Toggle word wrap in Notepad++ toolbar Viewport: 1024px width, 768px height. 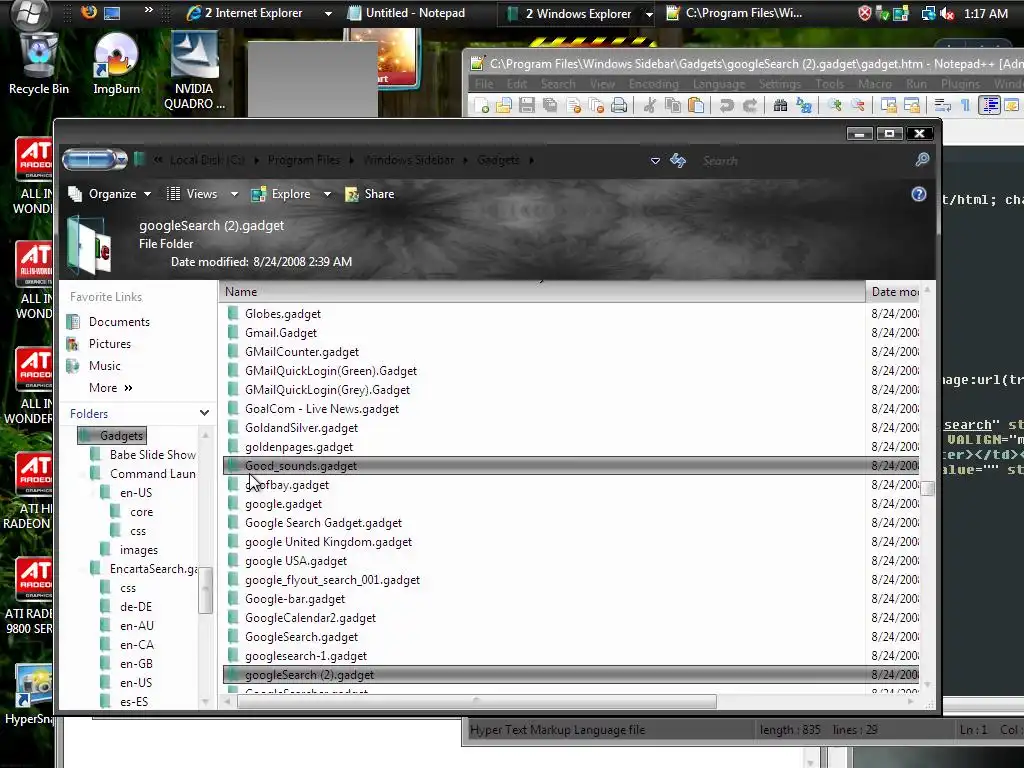[x=942, y=105]
